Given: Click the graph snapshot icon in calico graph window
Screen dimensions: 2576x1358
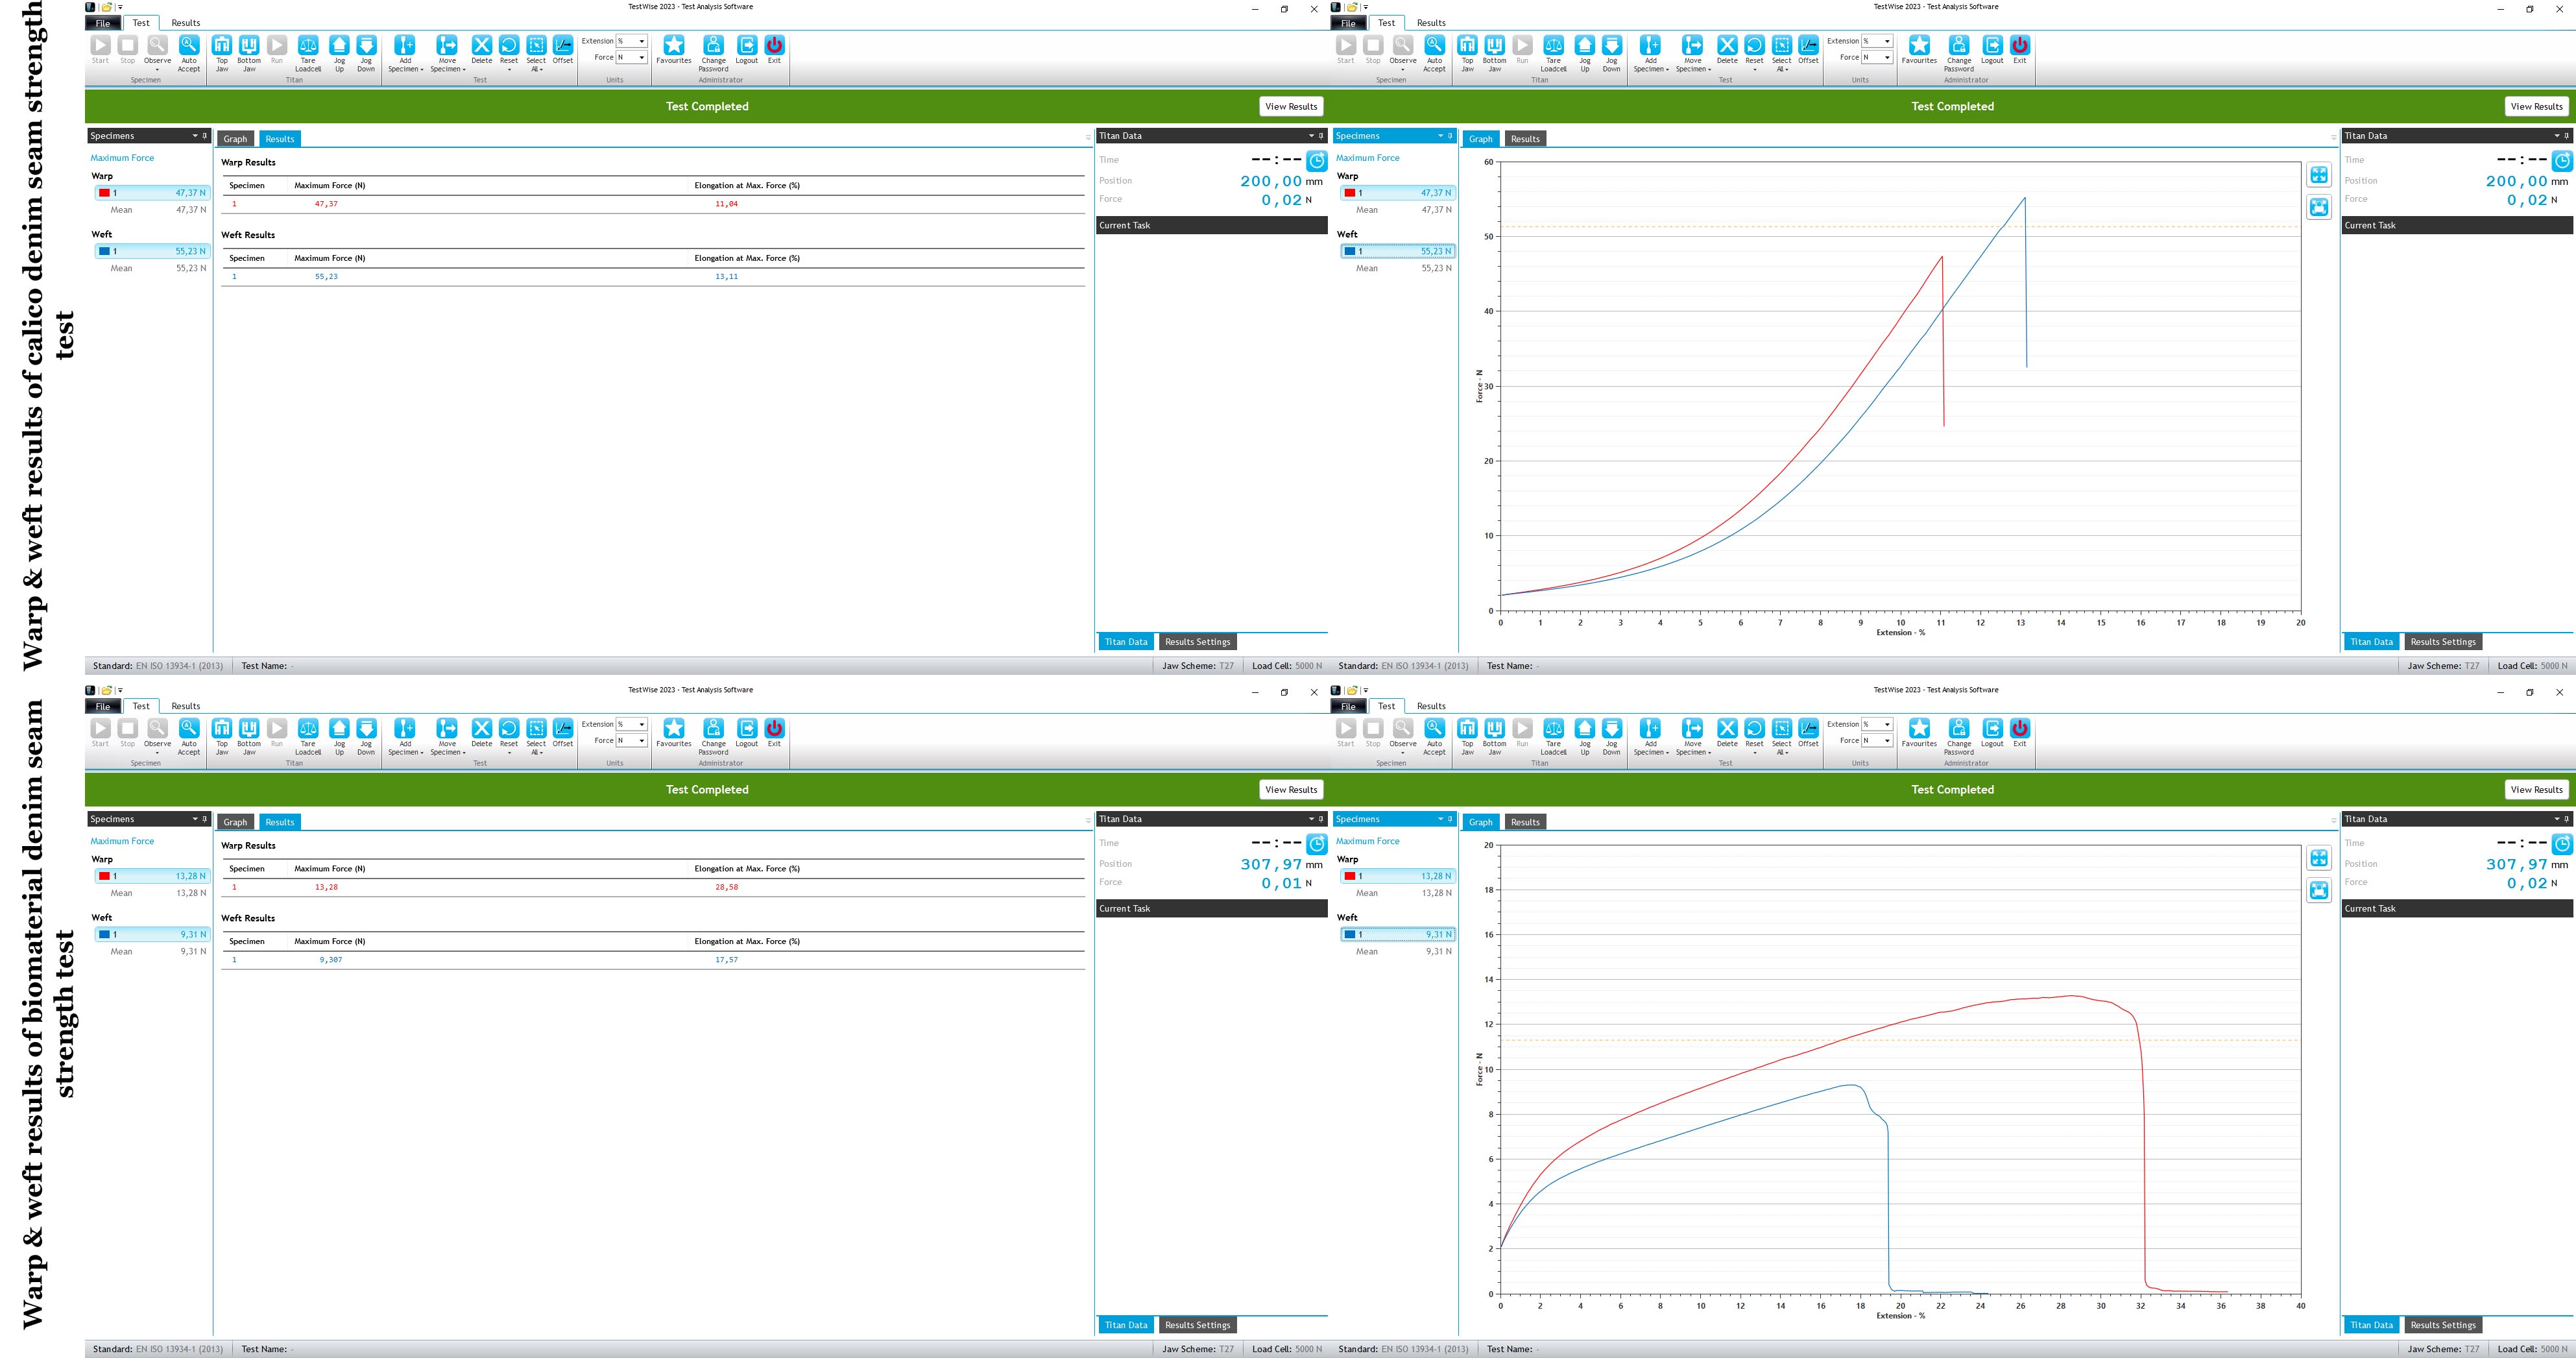Looking at the screenshot, I should point(2319,207).
